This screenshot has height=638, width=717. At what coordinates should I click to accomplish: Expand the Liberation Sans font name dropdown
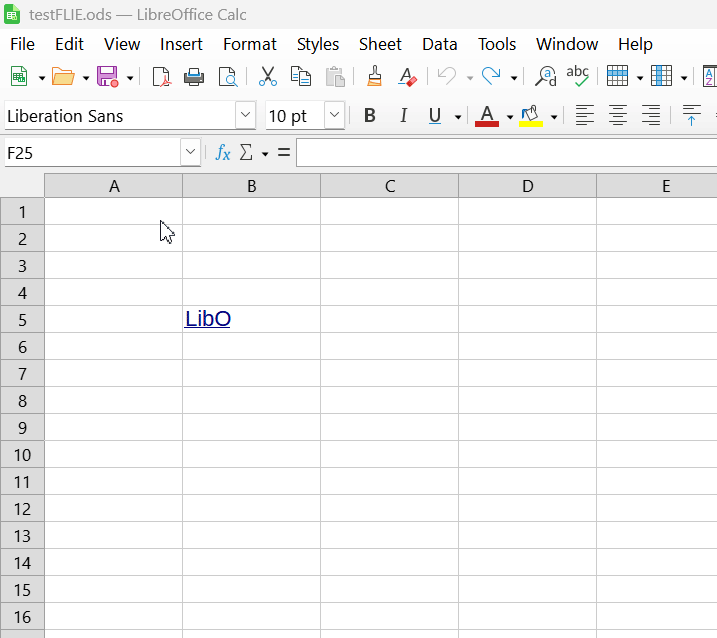pyautogui.click(x=245, y=116)
